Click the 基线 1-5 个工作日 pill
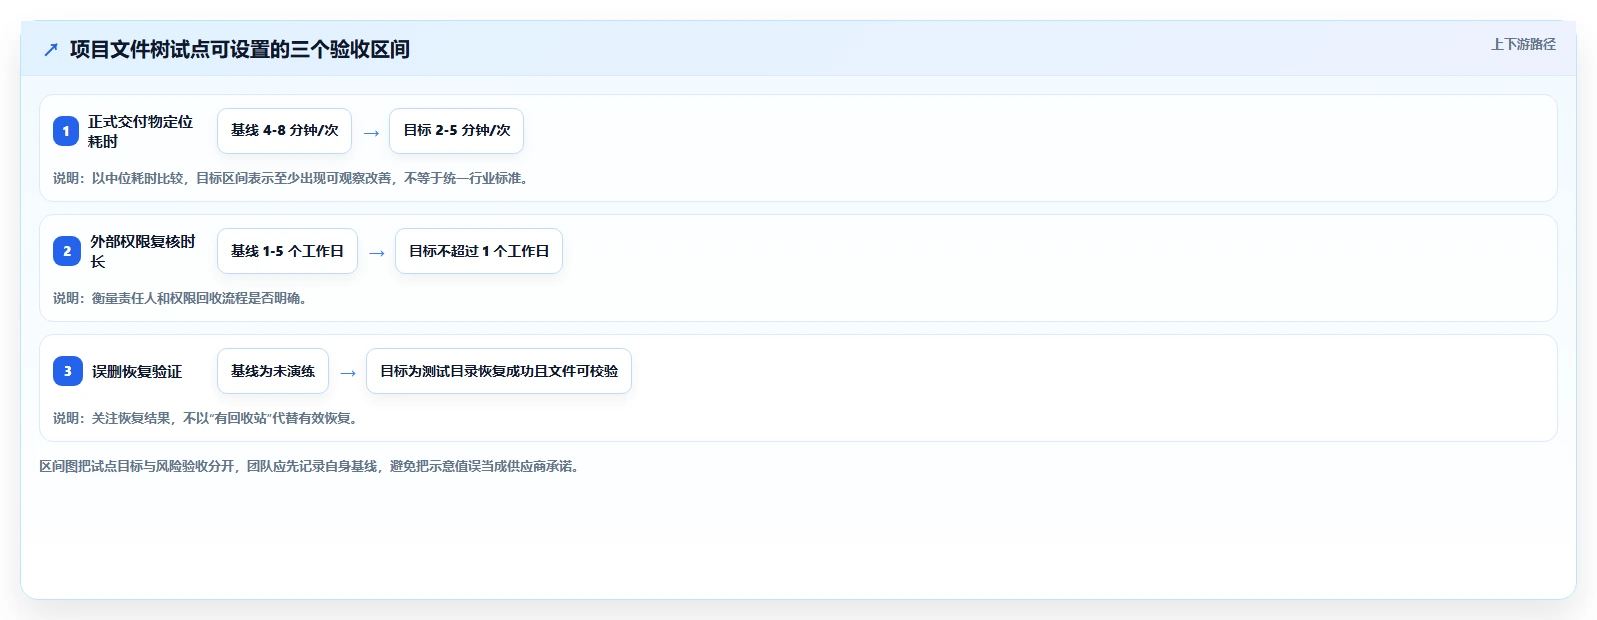 [x=287, y=251]
